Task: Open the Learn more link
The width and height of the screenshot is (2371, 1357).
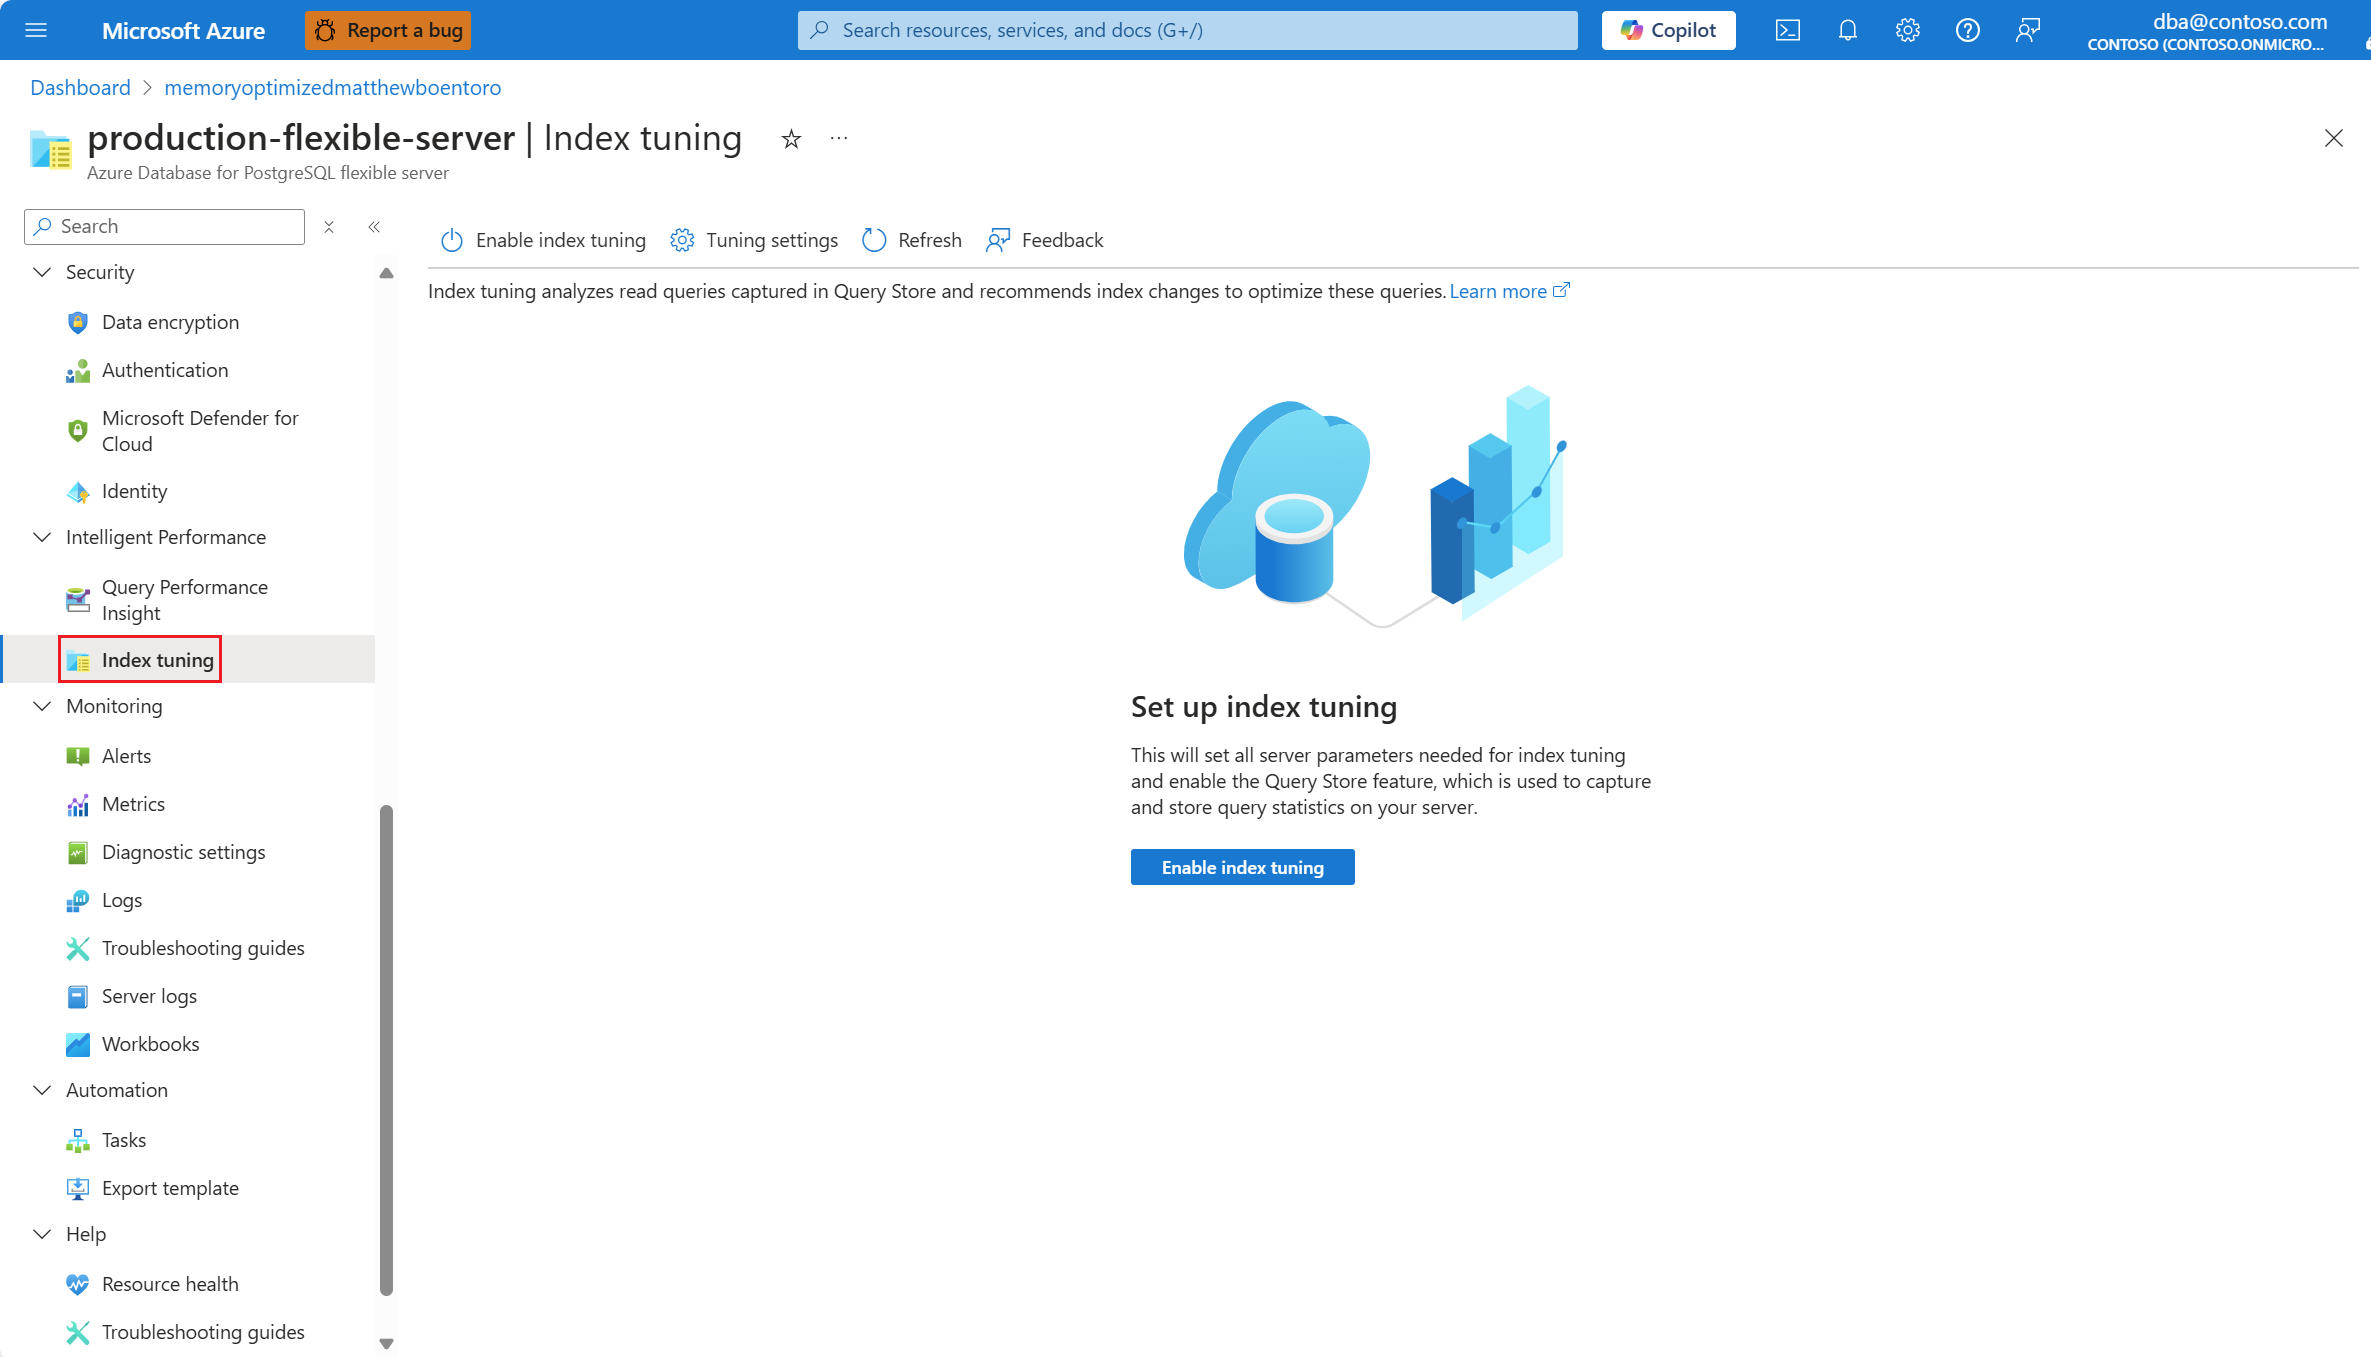Action: [x=1509, y=291]
